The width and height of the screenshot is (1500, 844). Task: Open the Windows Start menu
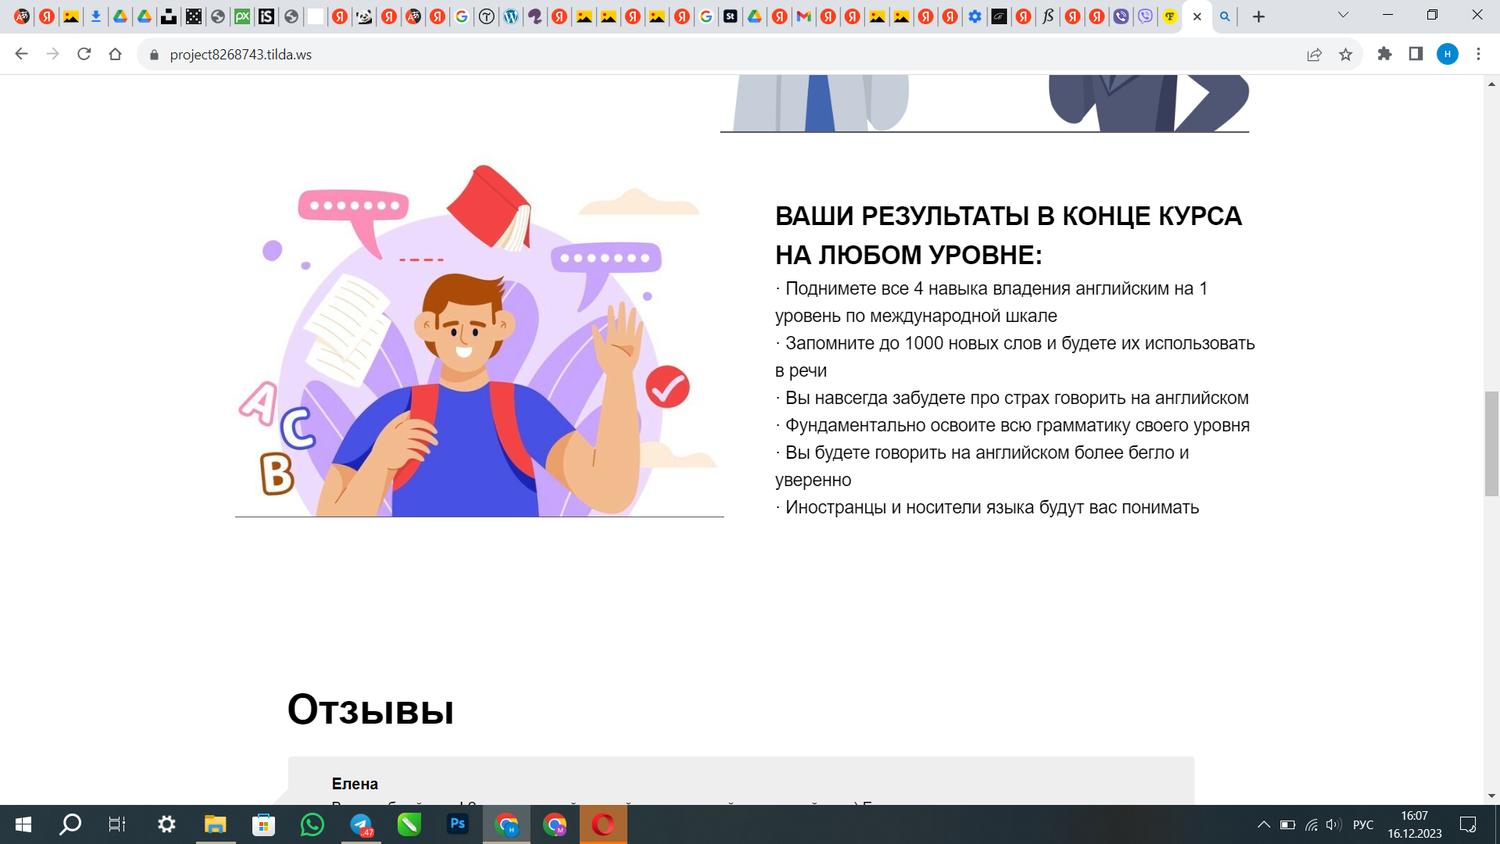tap(23, 824)
